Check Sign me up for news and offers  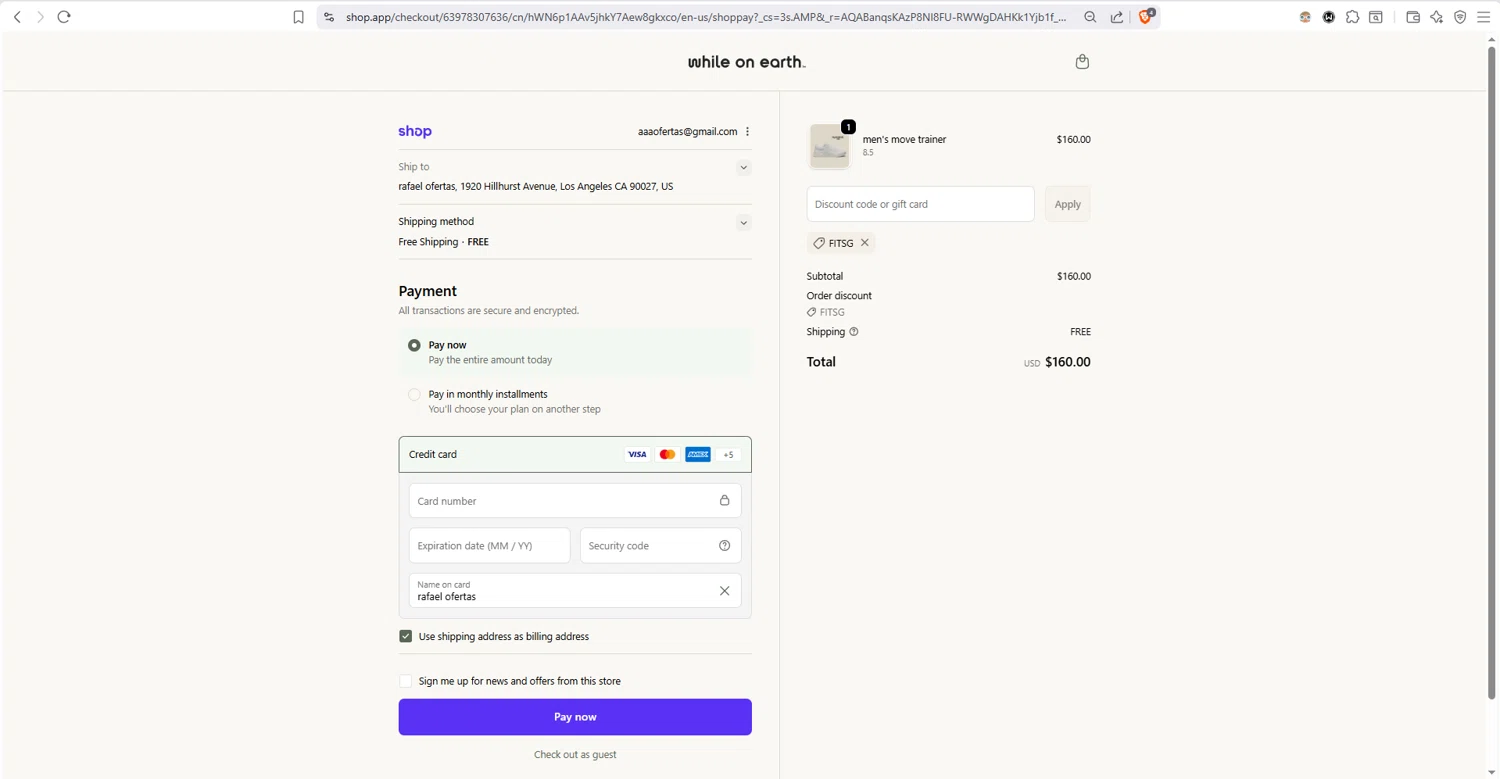[x=405, y=681]
